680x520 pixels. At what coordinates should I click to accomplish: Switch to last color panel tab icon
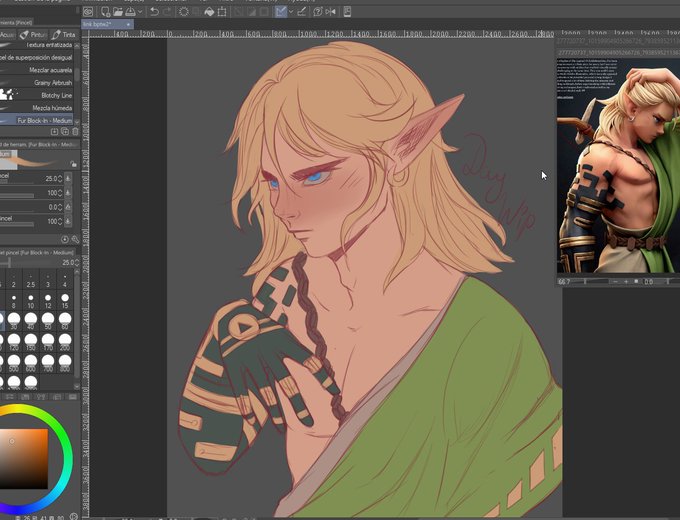coord(72,397)
